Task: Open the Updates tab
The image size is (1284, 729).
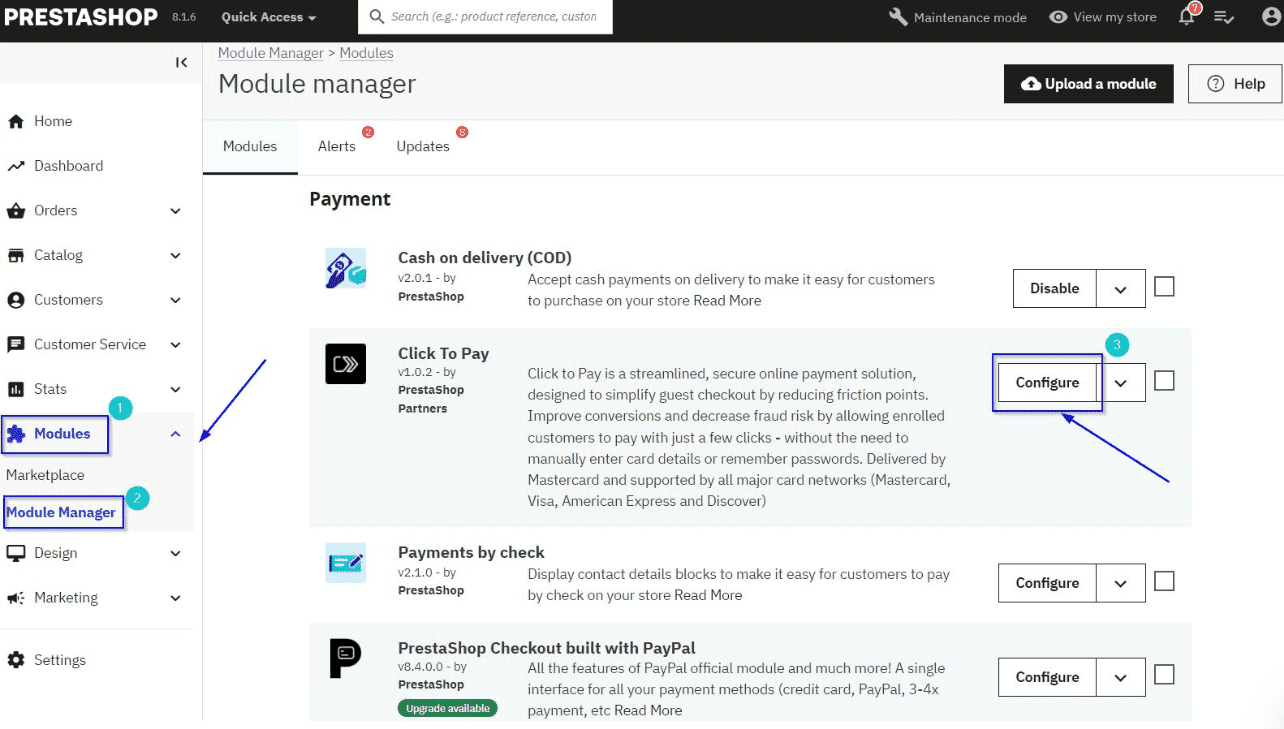Action: pos(422,145)
